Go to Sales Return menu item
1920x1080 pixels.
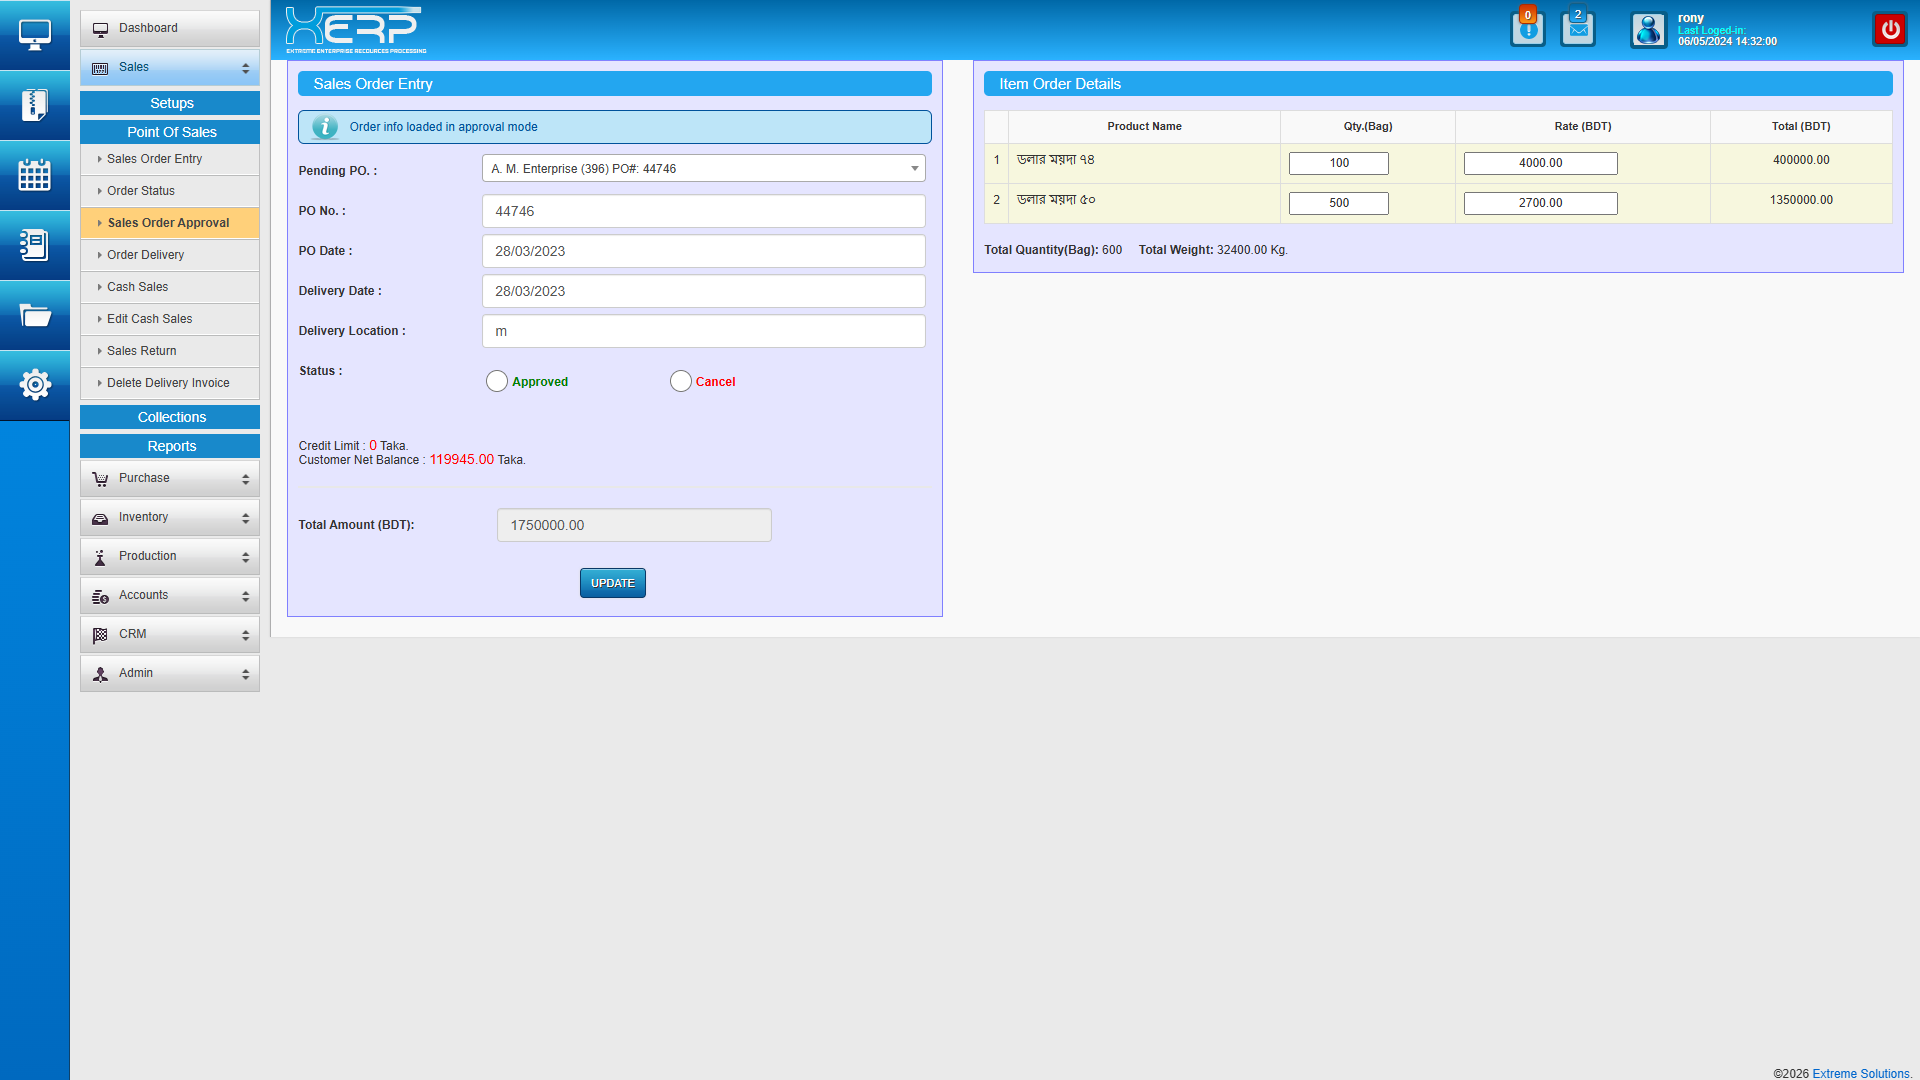(x=142, y=351)
